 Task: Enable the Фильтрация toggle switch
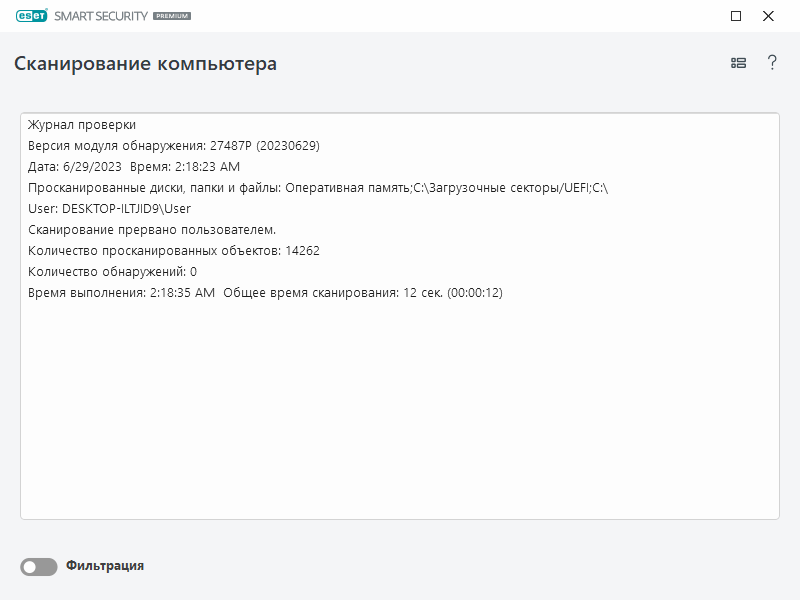[39, 567]
